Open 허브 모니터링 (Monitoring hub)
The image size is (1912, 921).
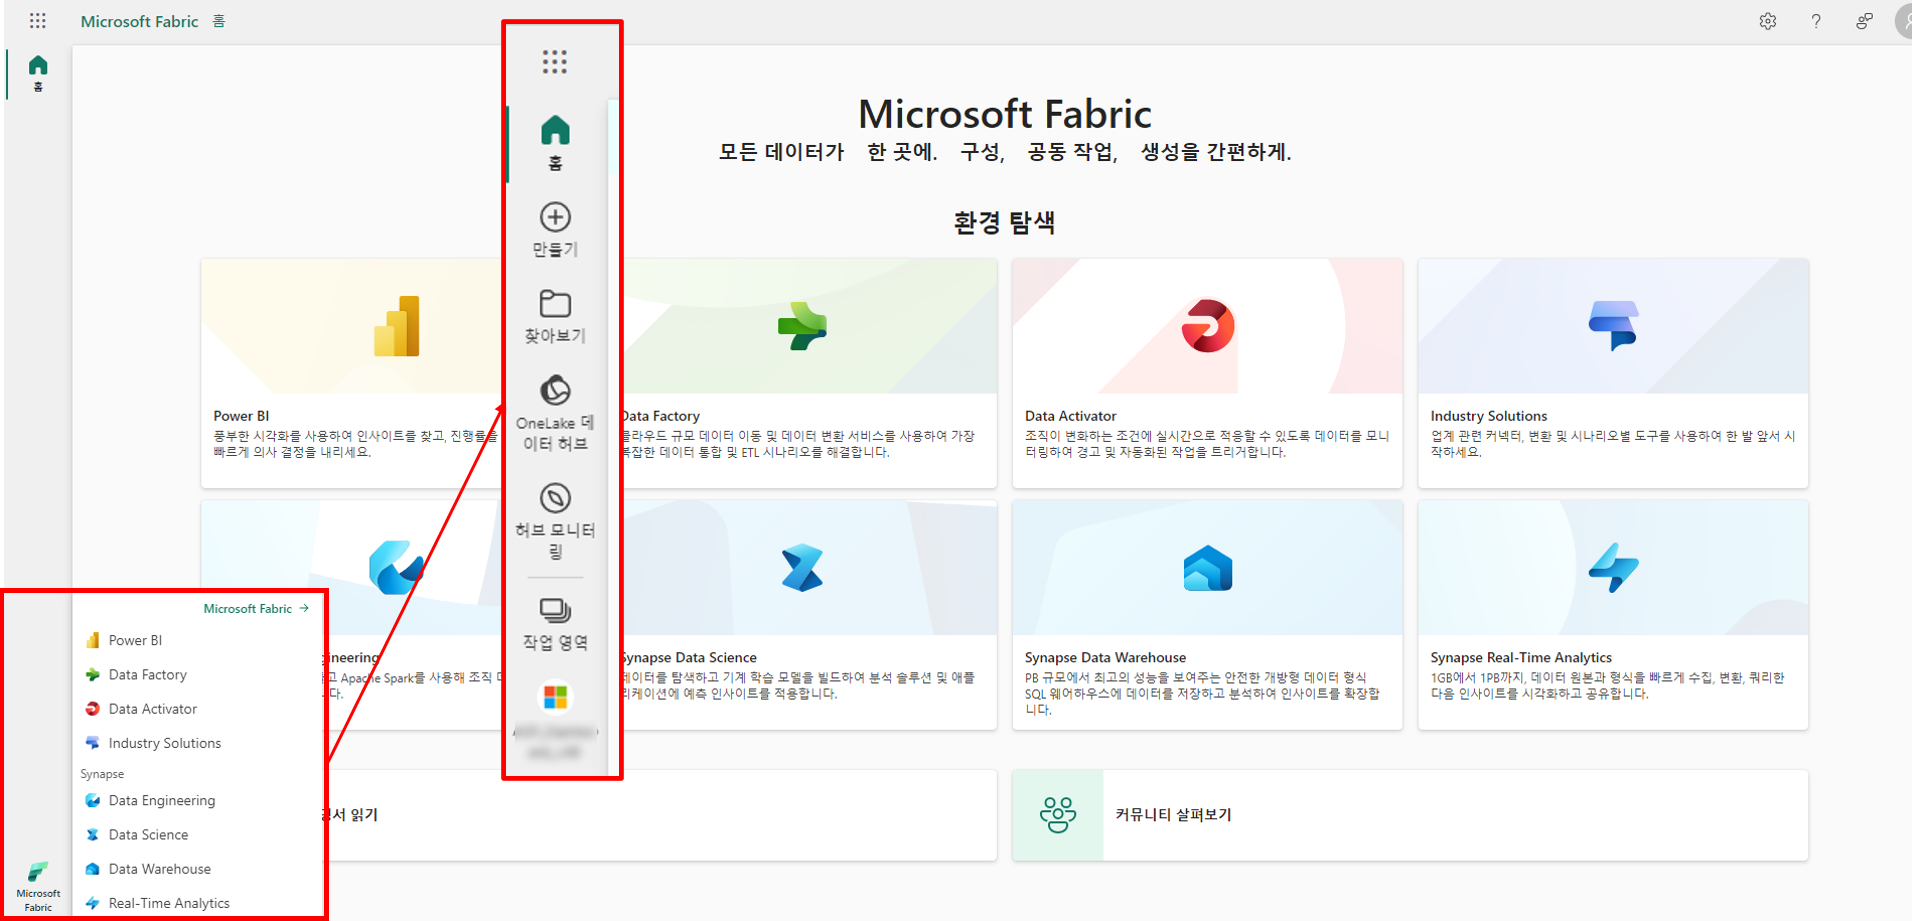pyautogui.click(x=555, y=521)
